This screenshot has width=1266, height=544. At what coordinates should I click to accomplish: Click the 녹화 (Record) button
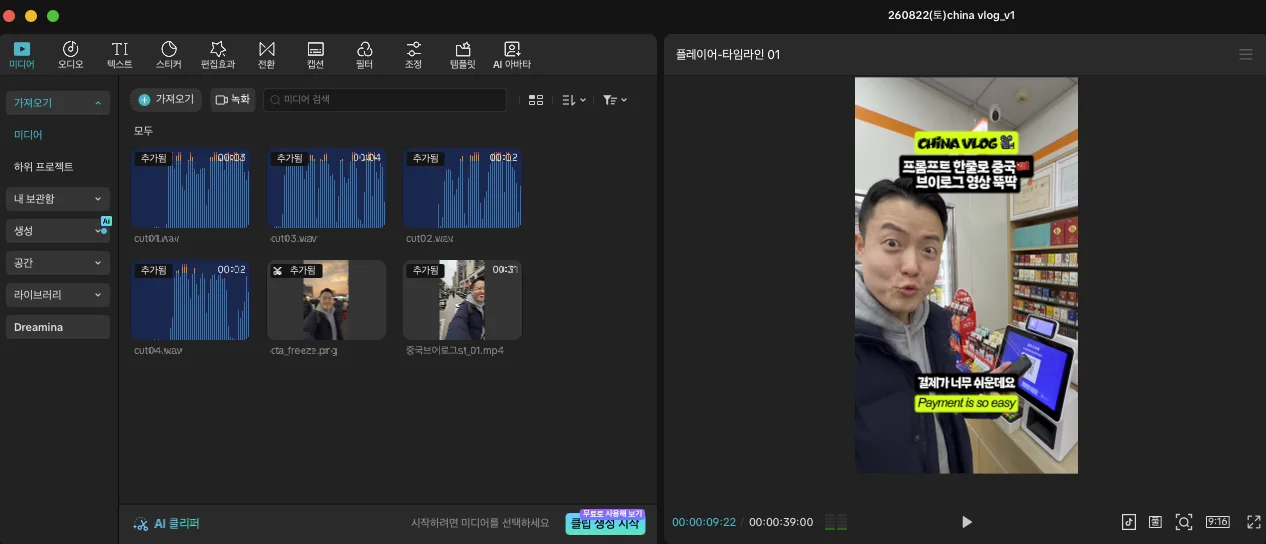[233, 100]
